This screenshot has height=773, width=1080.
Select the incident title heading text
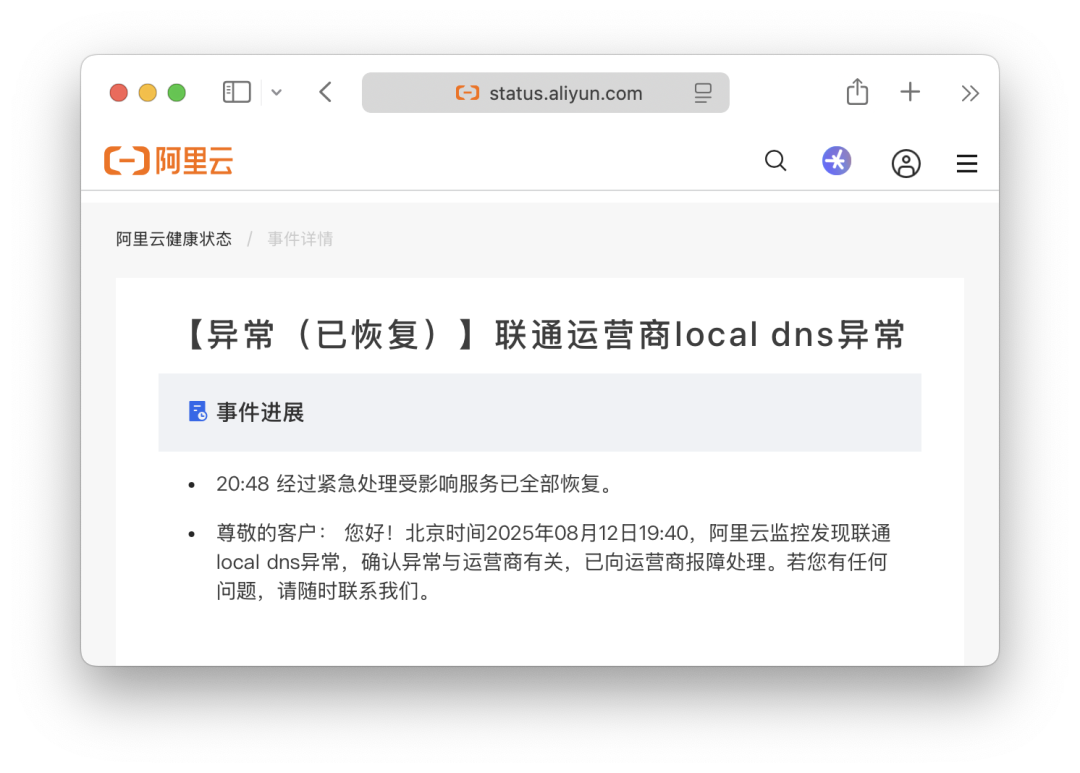point(546,335)
